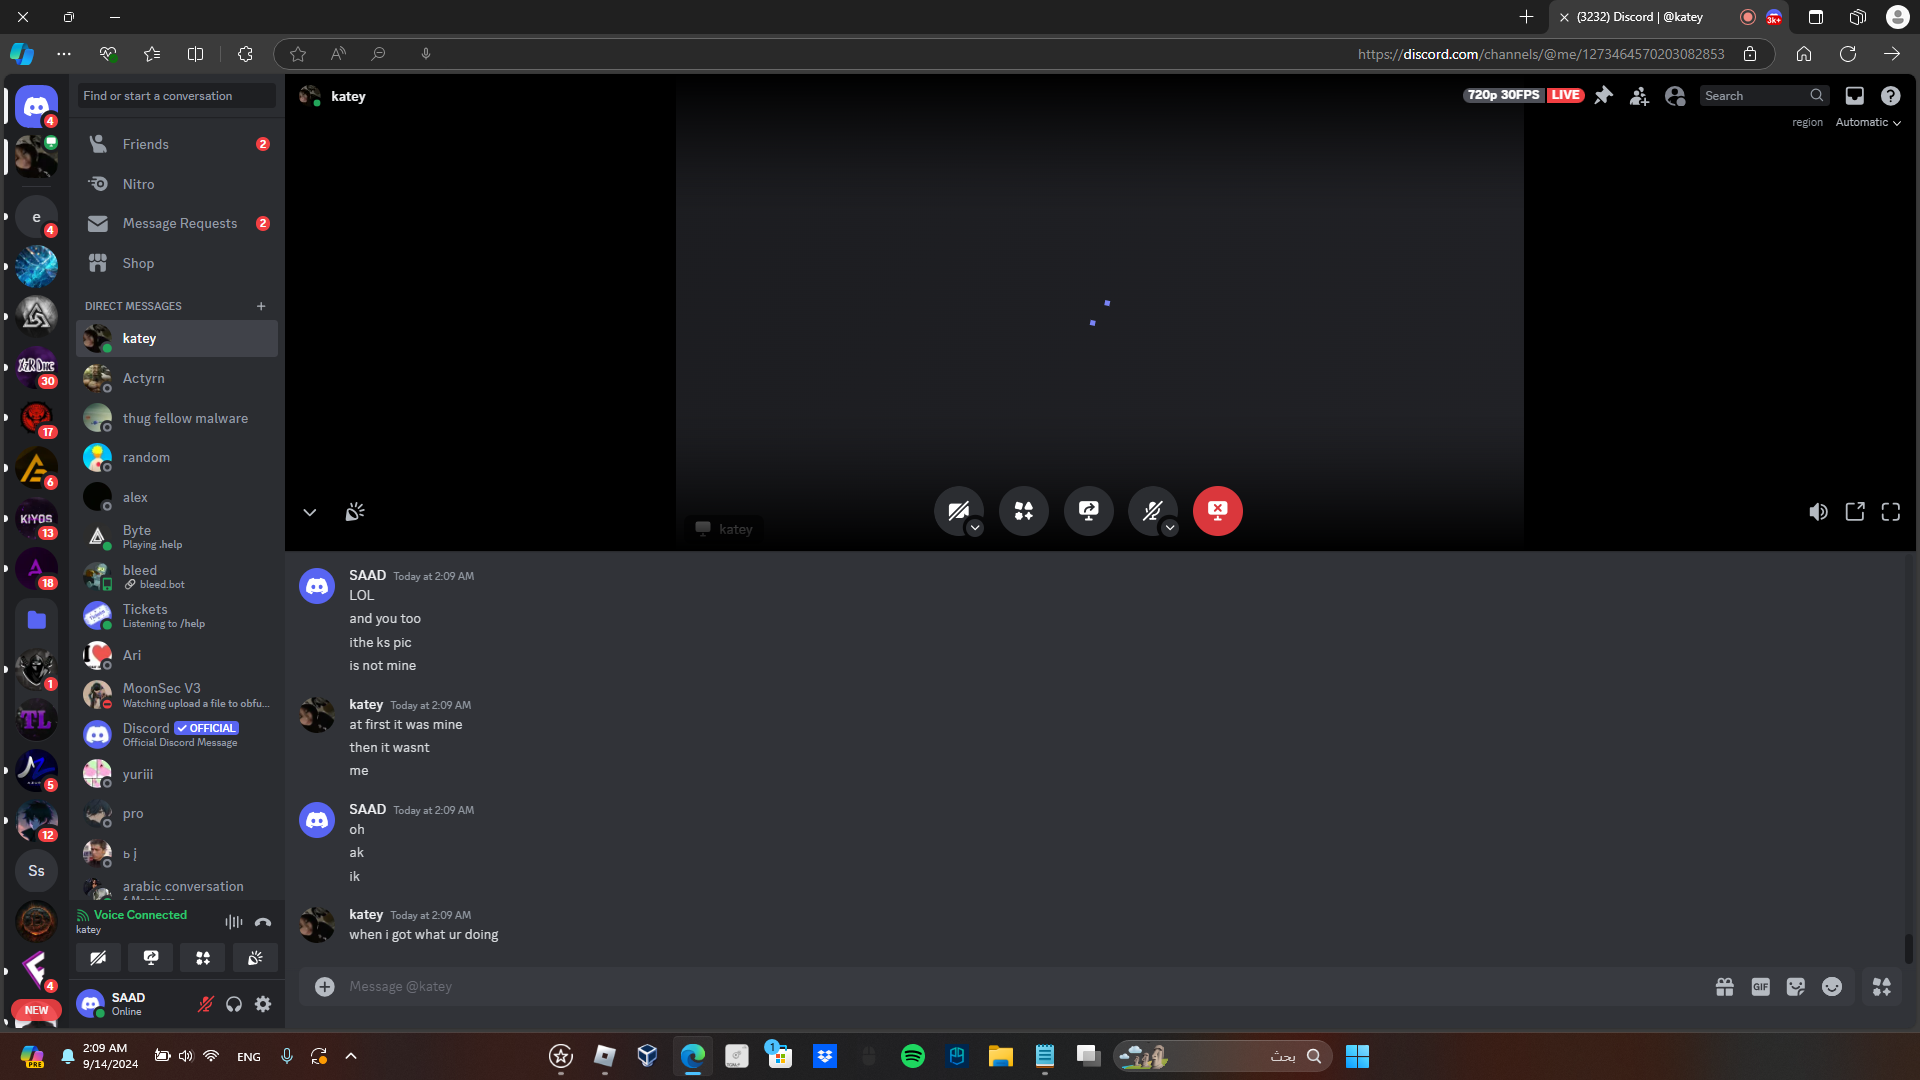Viewport: 1920px width, 1080px height.
Task: Expand camera options arrow
Action: click(x=975, y=528)
